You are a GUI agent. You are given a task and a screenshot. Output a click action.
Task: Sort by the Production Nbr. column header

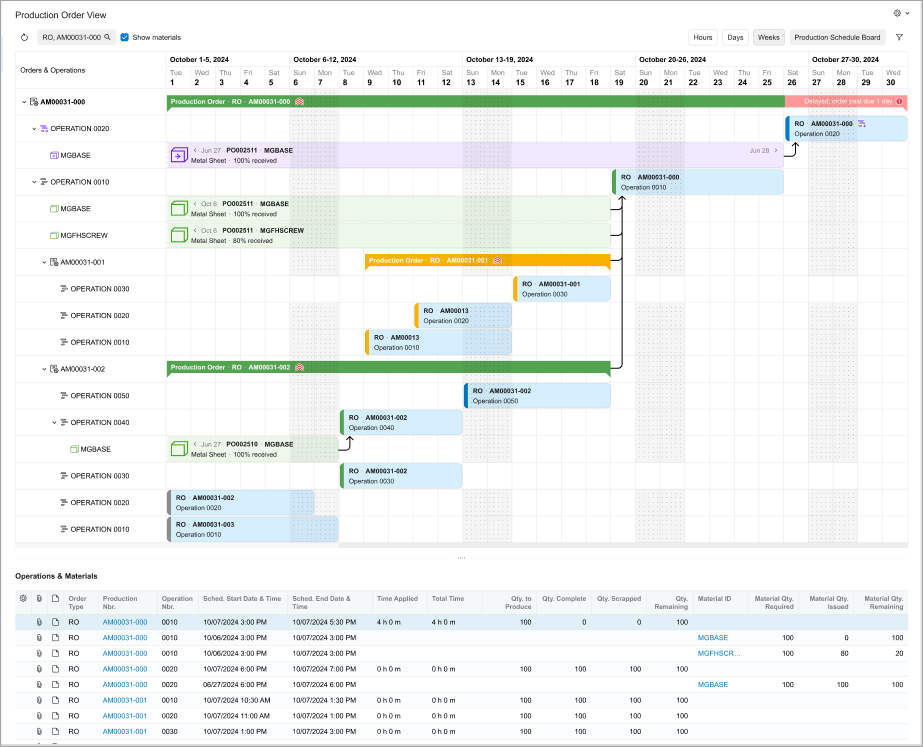[121, 602]
